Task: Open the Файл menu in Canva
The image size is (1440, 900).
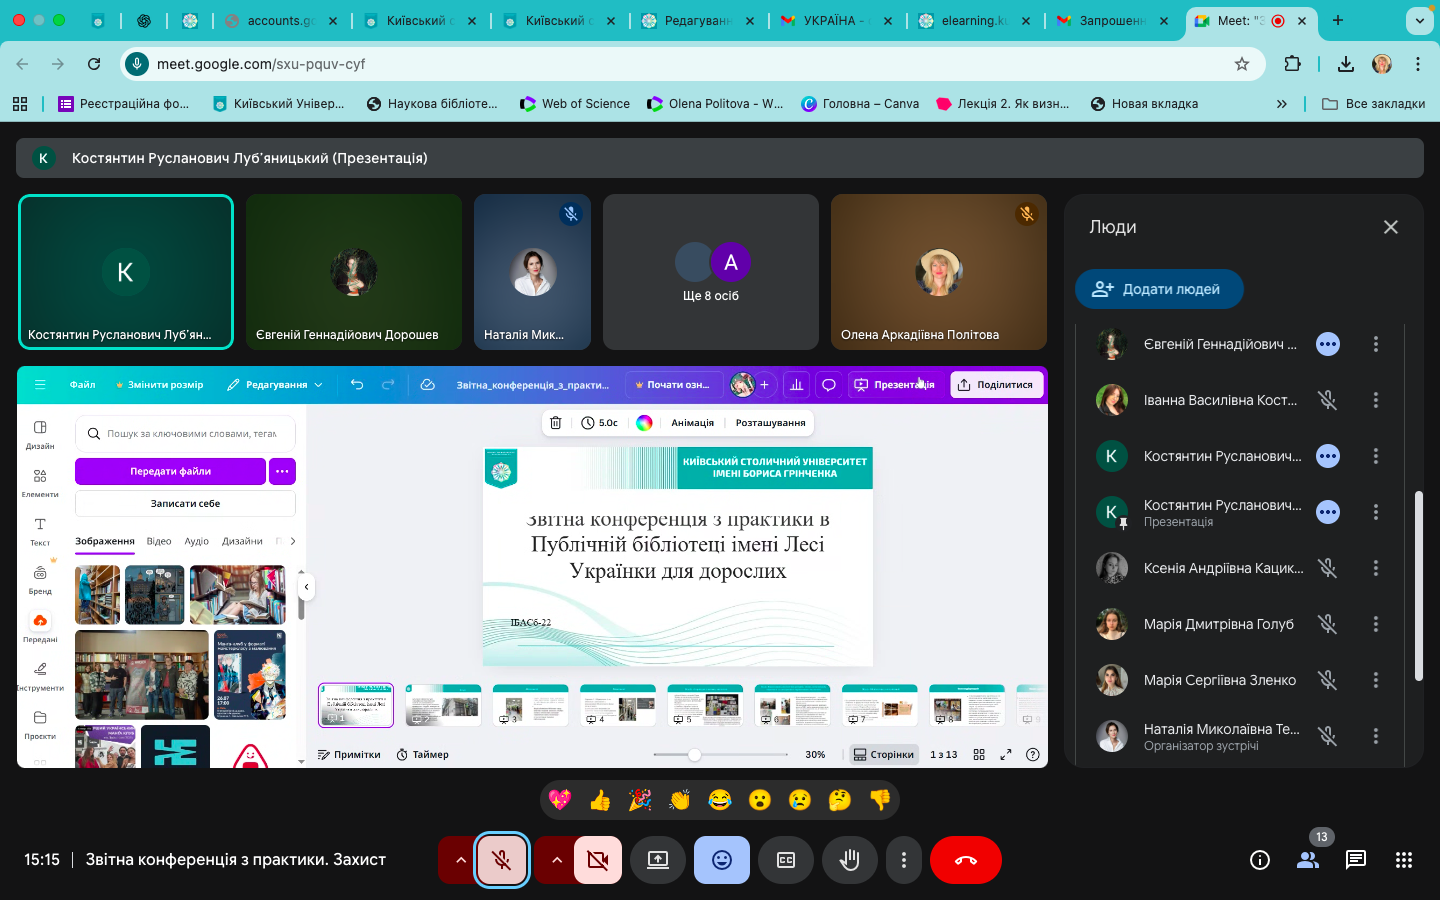Action: pos(83,385)
